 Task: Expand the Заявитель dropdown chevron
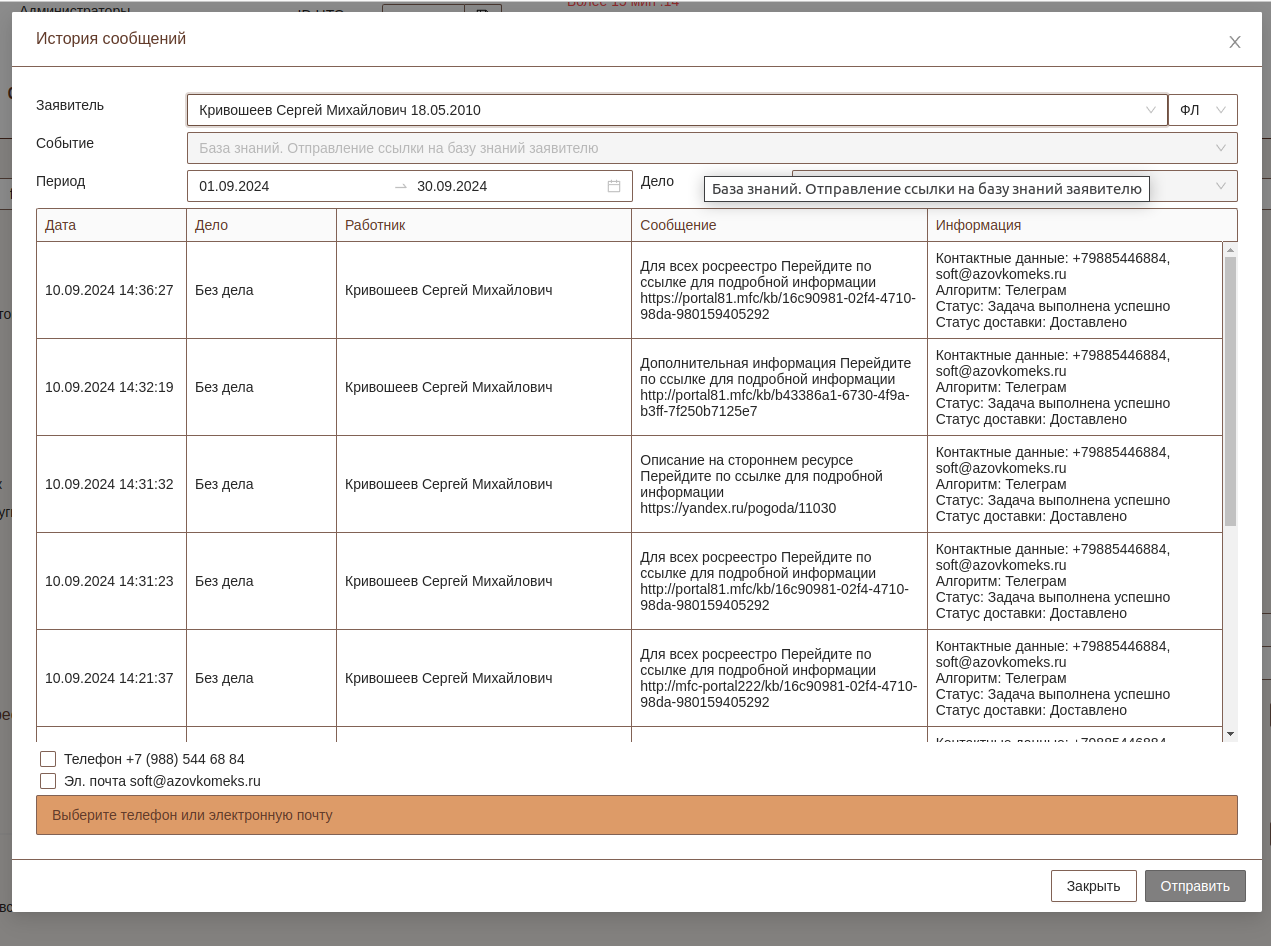click(1150, 110)
